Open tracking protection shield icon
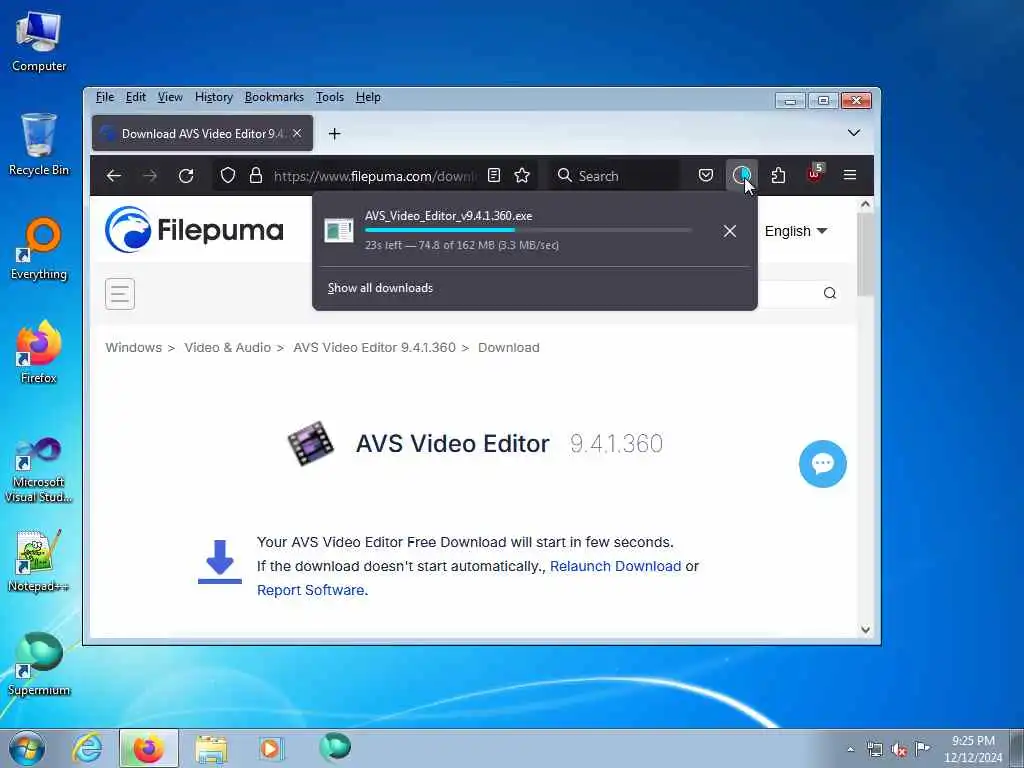This screenshot has width=1024, height=768. pyautogui.click(x=227, y=176)
